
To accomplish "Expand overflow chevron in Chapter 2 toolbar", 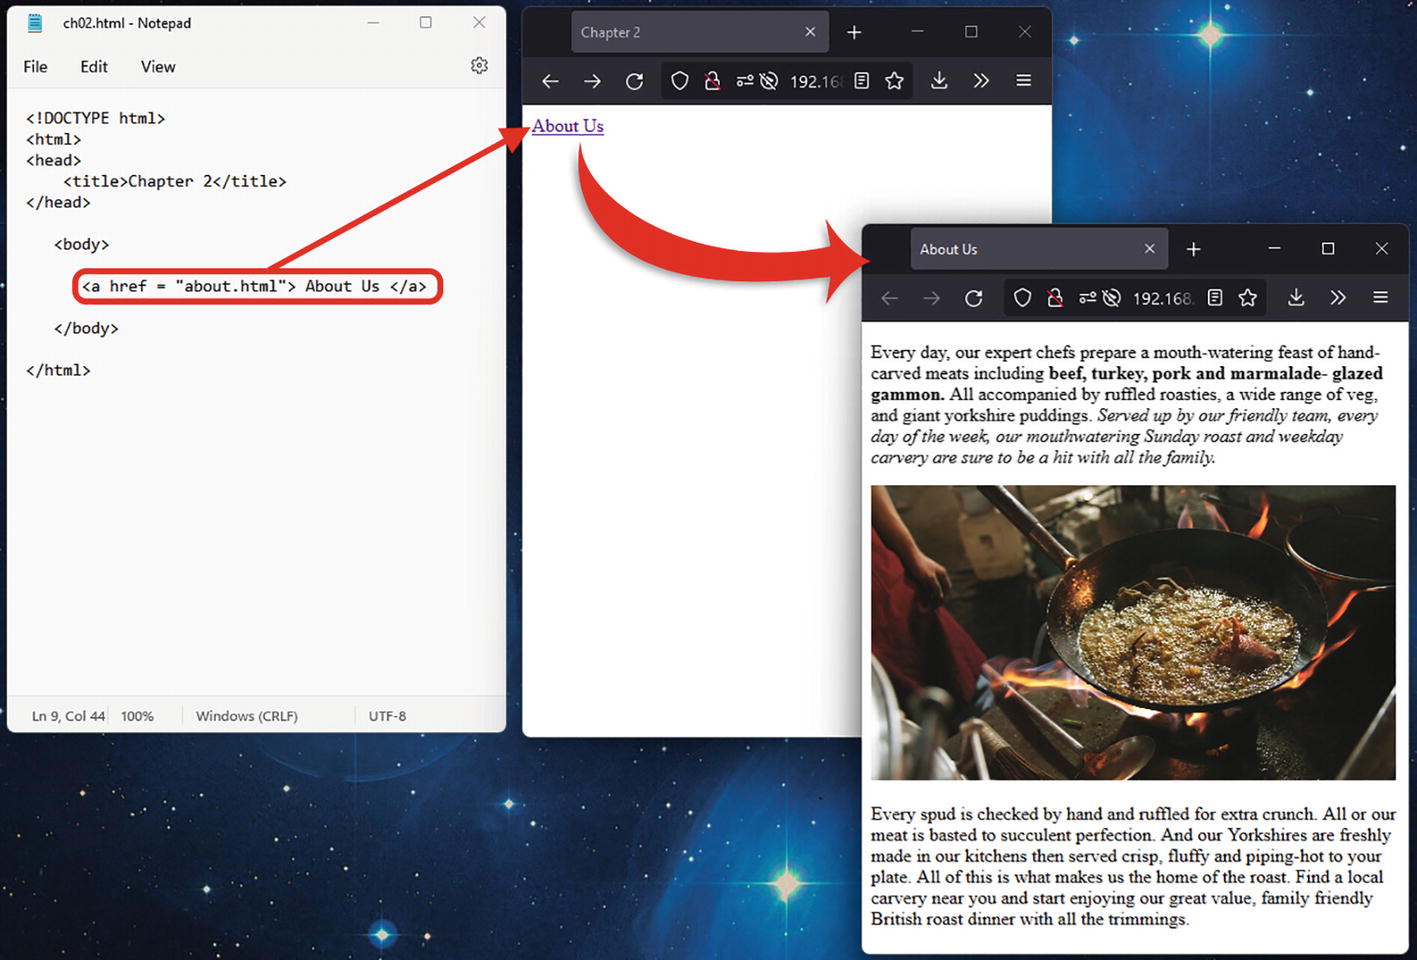I will tap(981, 81).
